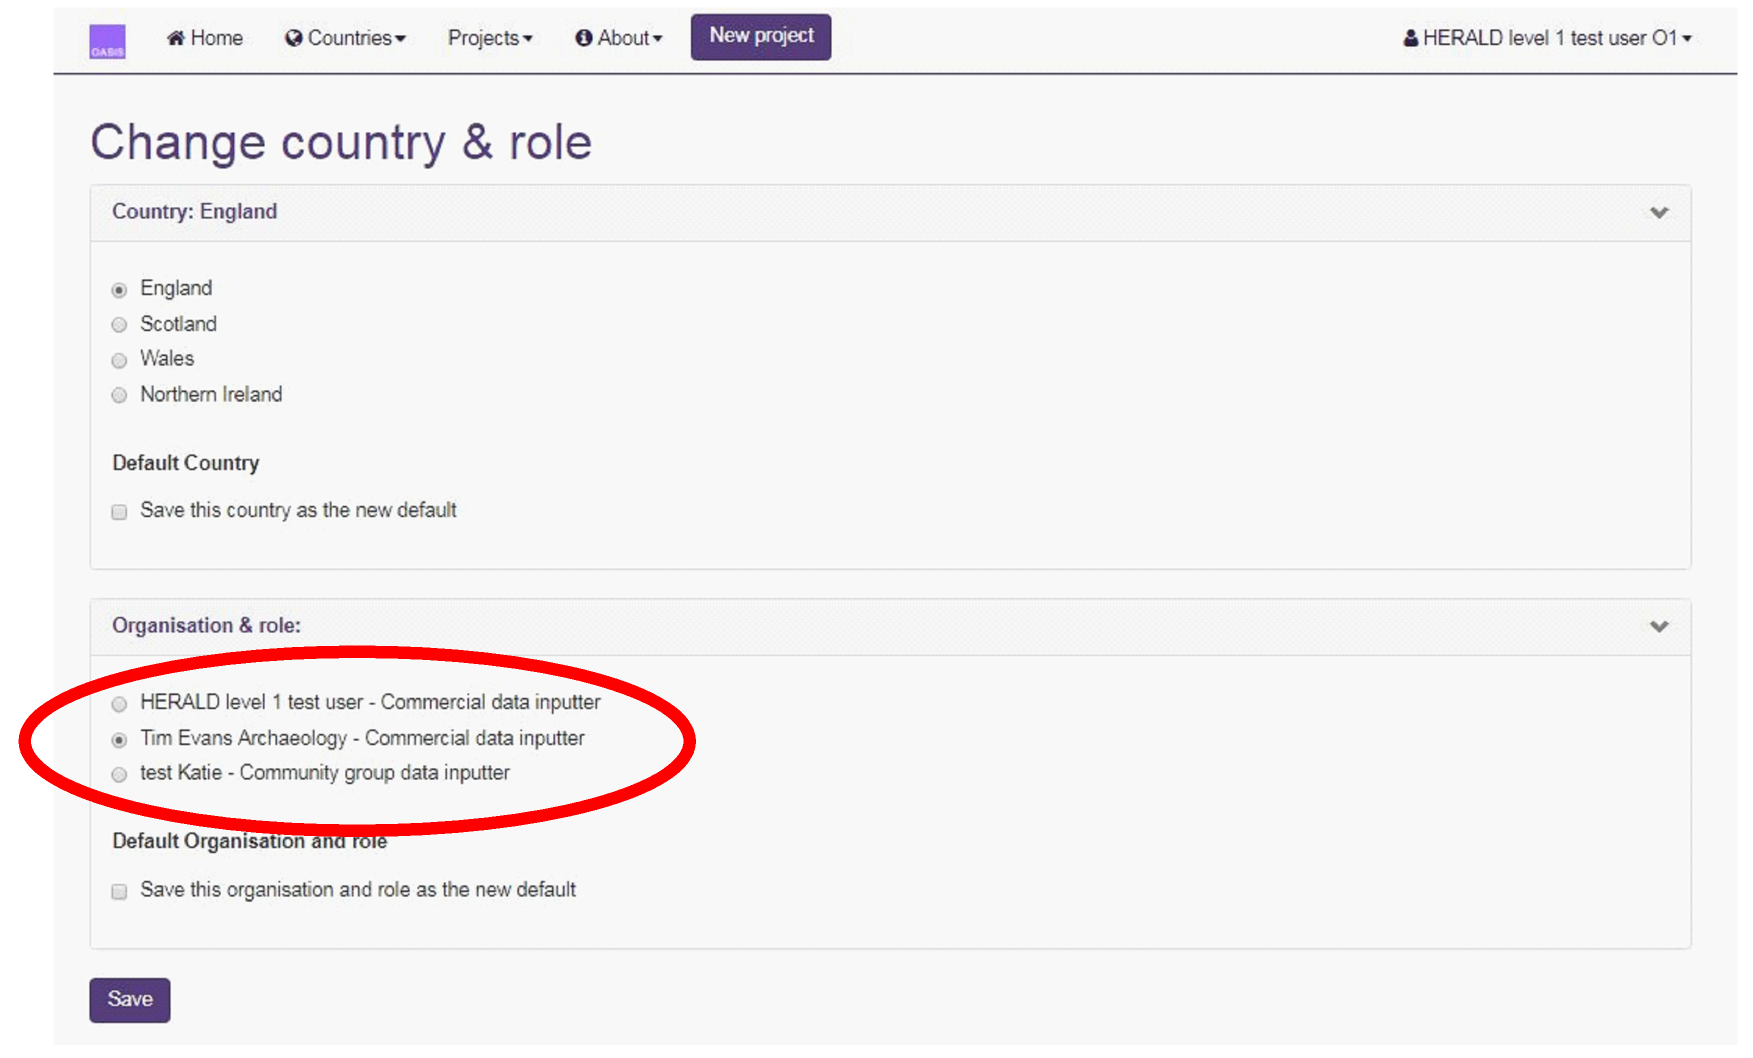Select Tim Evans Archaeology role radio
The height and width of the screenshot is (1058, 1753).
pyautogui.click(x=119, y=740)
